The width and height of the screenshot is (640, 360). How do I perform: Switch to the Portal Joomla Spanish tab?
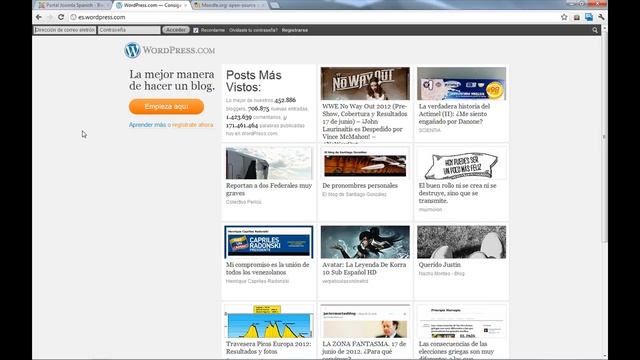pos(72,5)
